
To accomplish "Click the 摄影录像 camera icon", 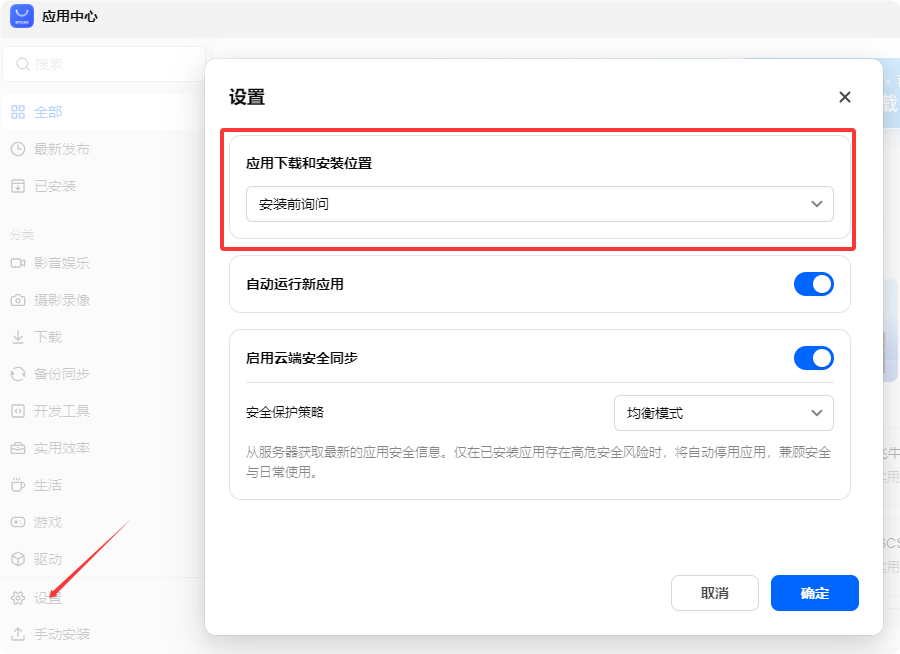I will click(x=18, y=300).
